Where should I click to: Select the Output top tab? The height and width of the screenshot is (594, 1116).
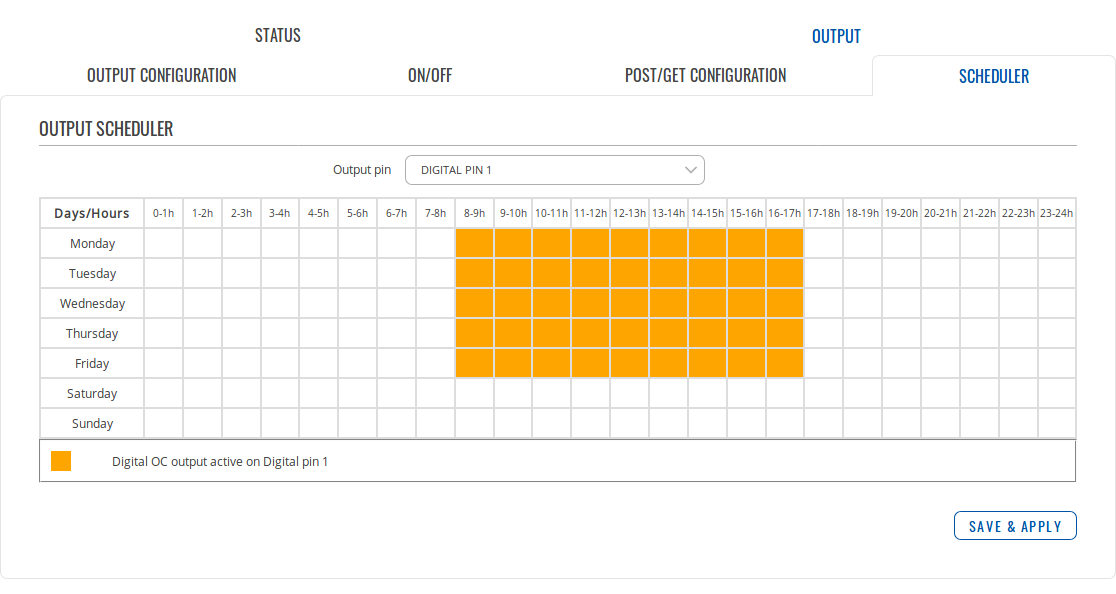[836, 36]
